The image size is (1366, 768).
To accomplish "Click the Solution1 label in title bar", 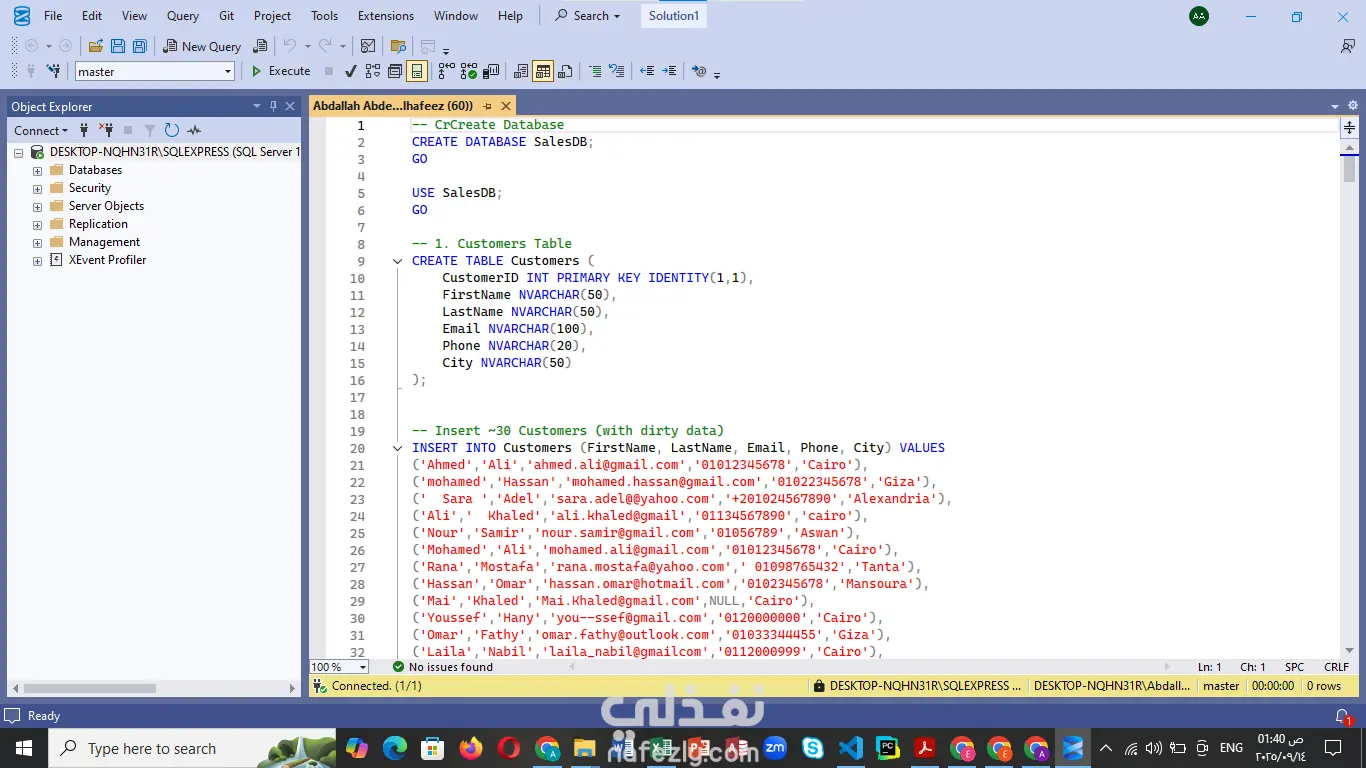I will [x=674, y=16].
